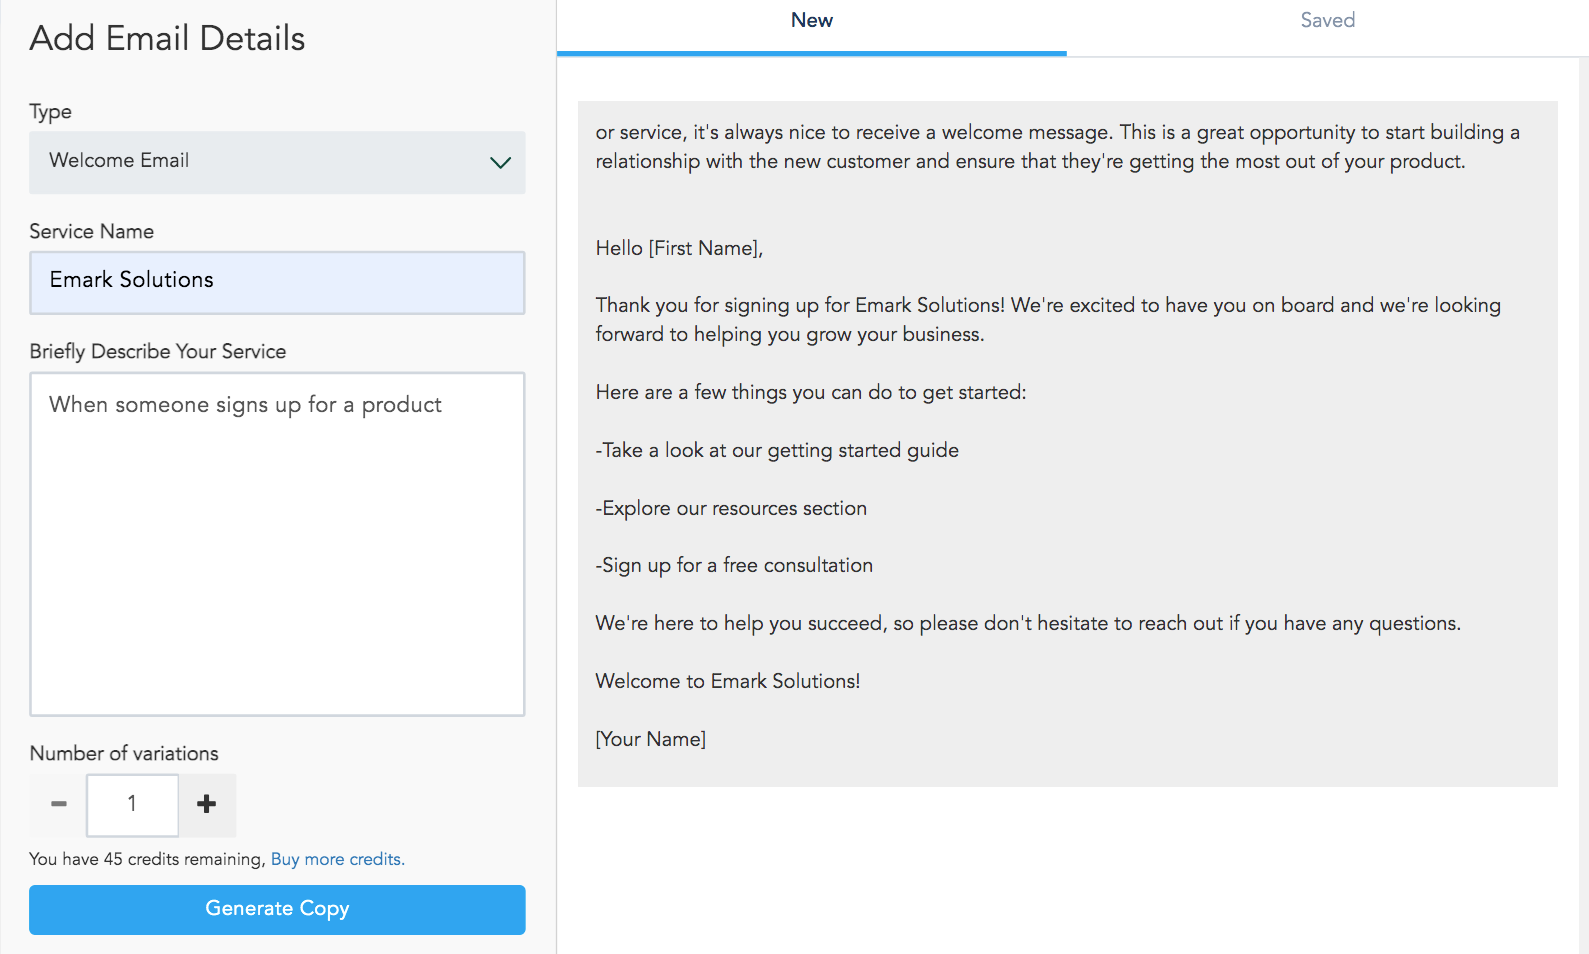Click the 'Hello [First Name],' line
Viewport: 1589px width, 954px height.
[679, 248]
